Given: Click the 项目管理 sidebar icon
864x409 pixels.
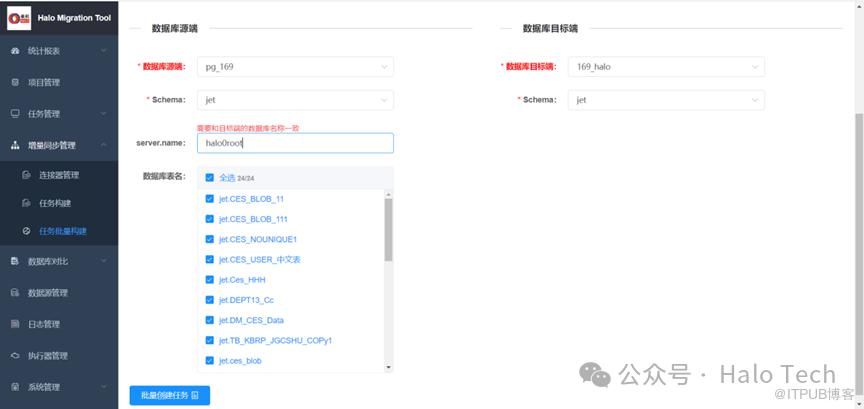Looking at the screenshot, I should click(x=15, y=82).
